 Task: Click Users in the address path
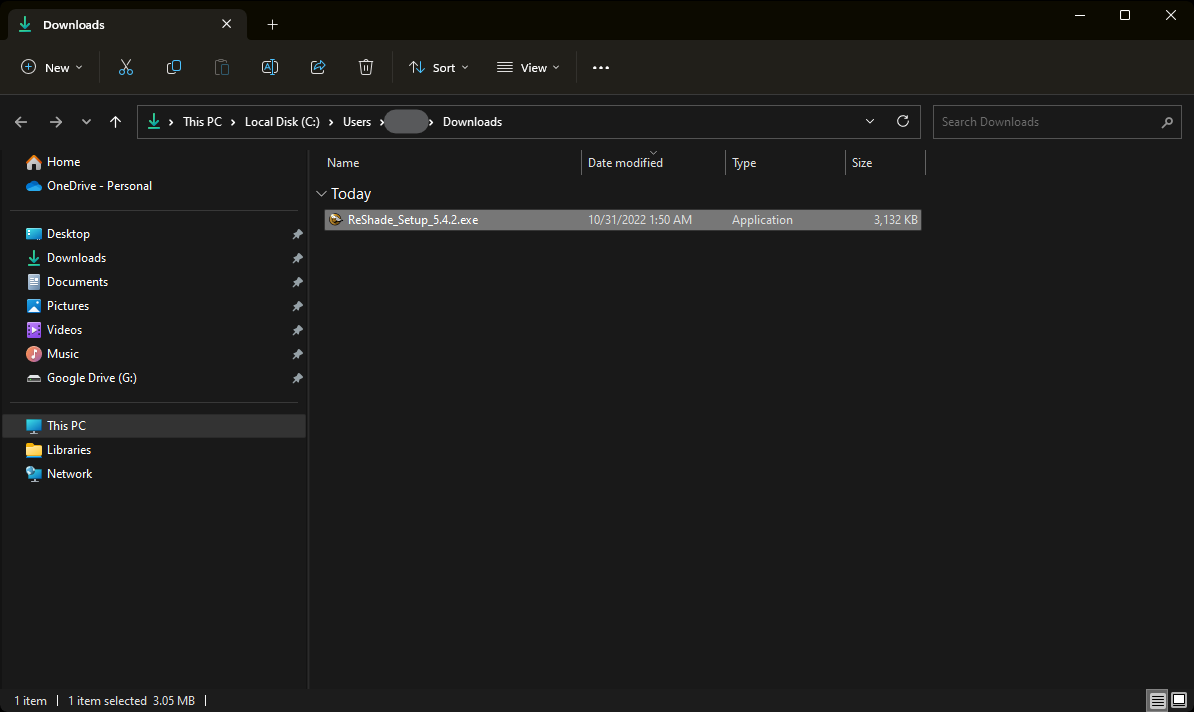point(357,122)
